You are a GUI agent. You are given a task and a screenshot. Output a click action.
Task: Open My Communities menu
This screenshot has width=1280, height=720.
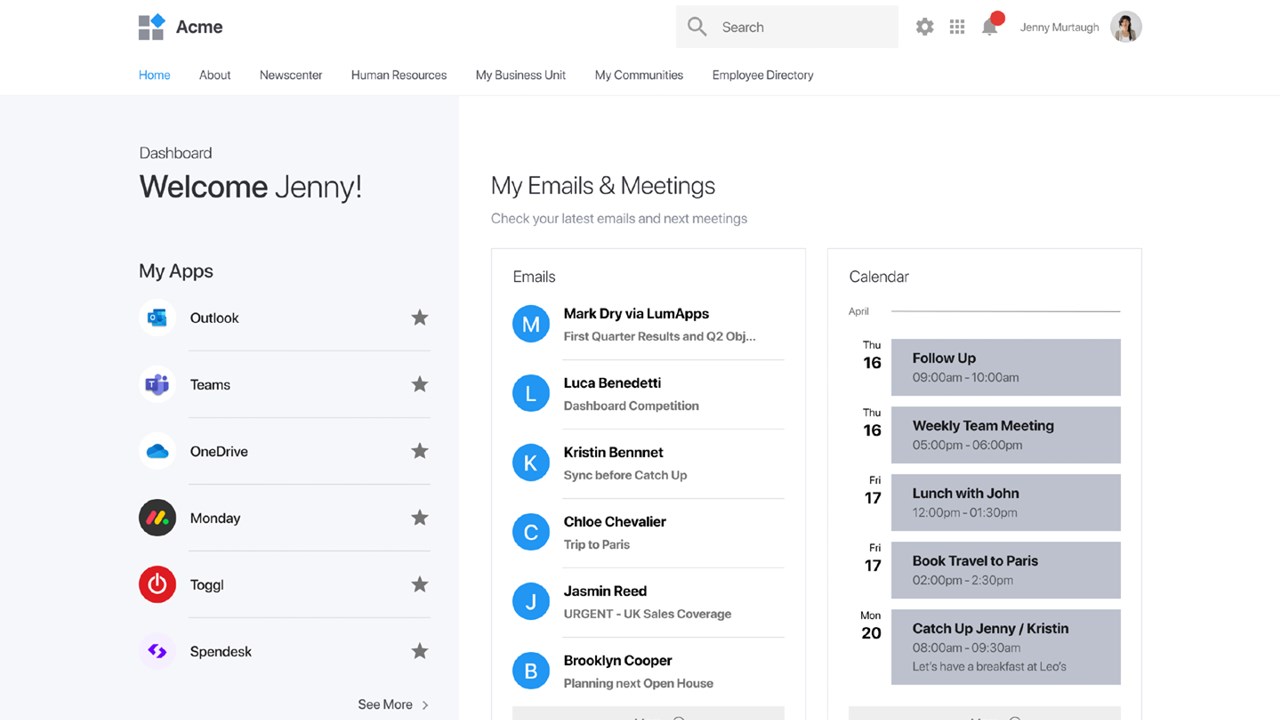(x=639, y=75)
